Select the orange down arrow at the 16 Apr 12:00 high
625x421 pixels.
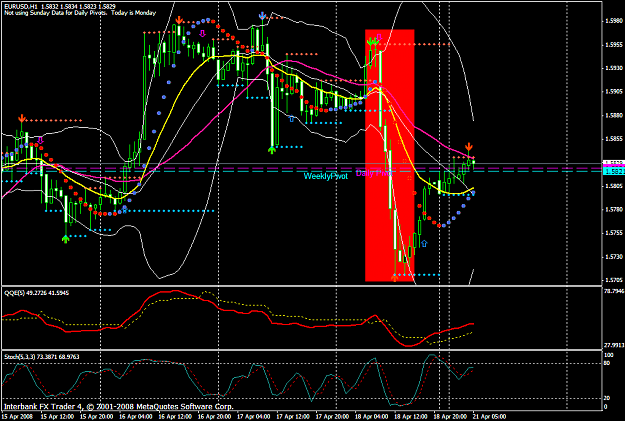[179, 20]
